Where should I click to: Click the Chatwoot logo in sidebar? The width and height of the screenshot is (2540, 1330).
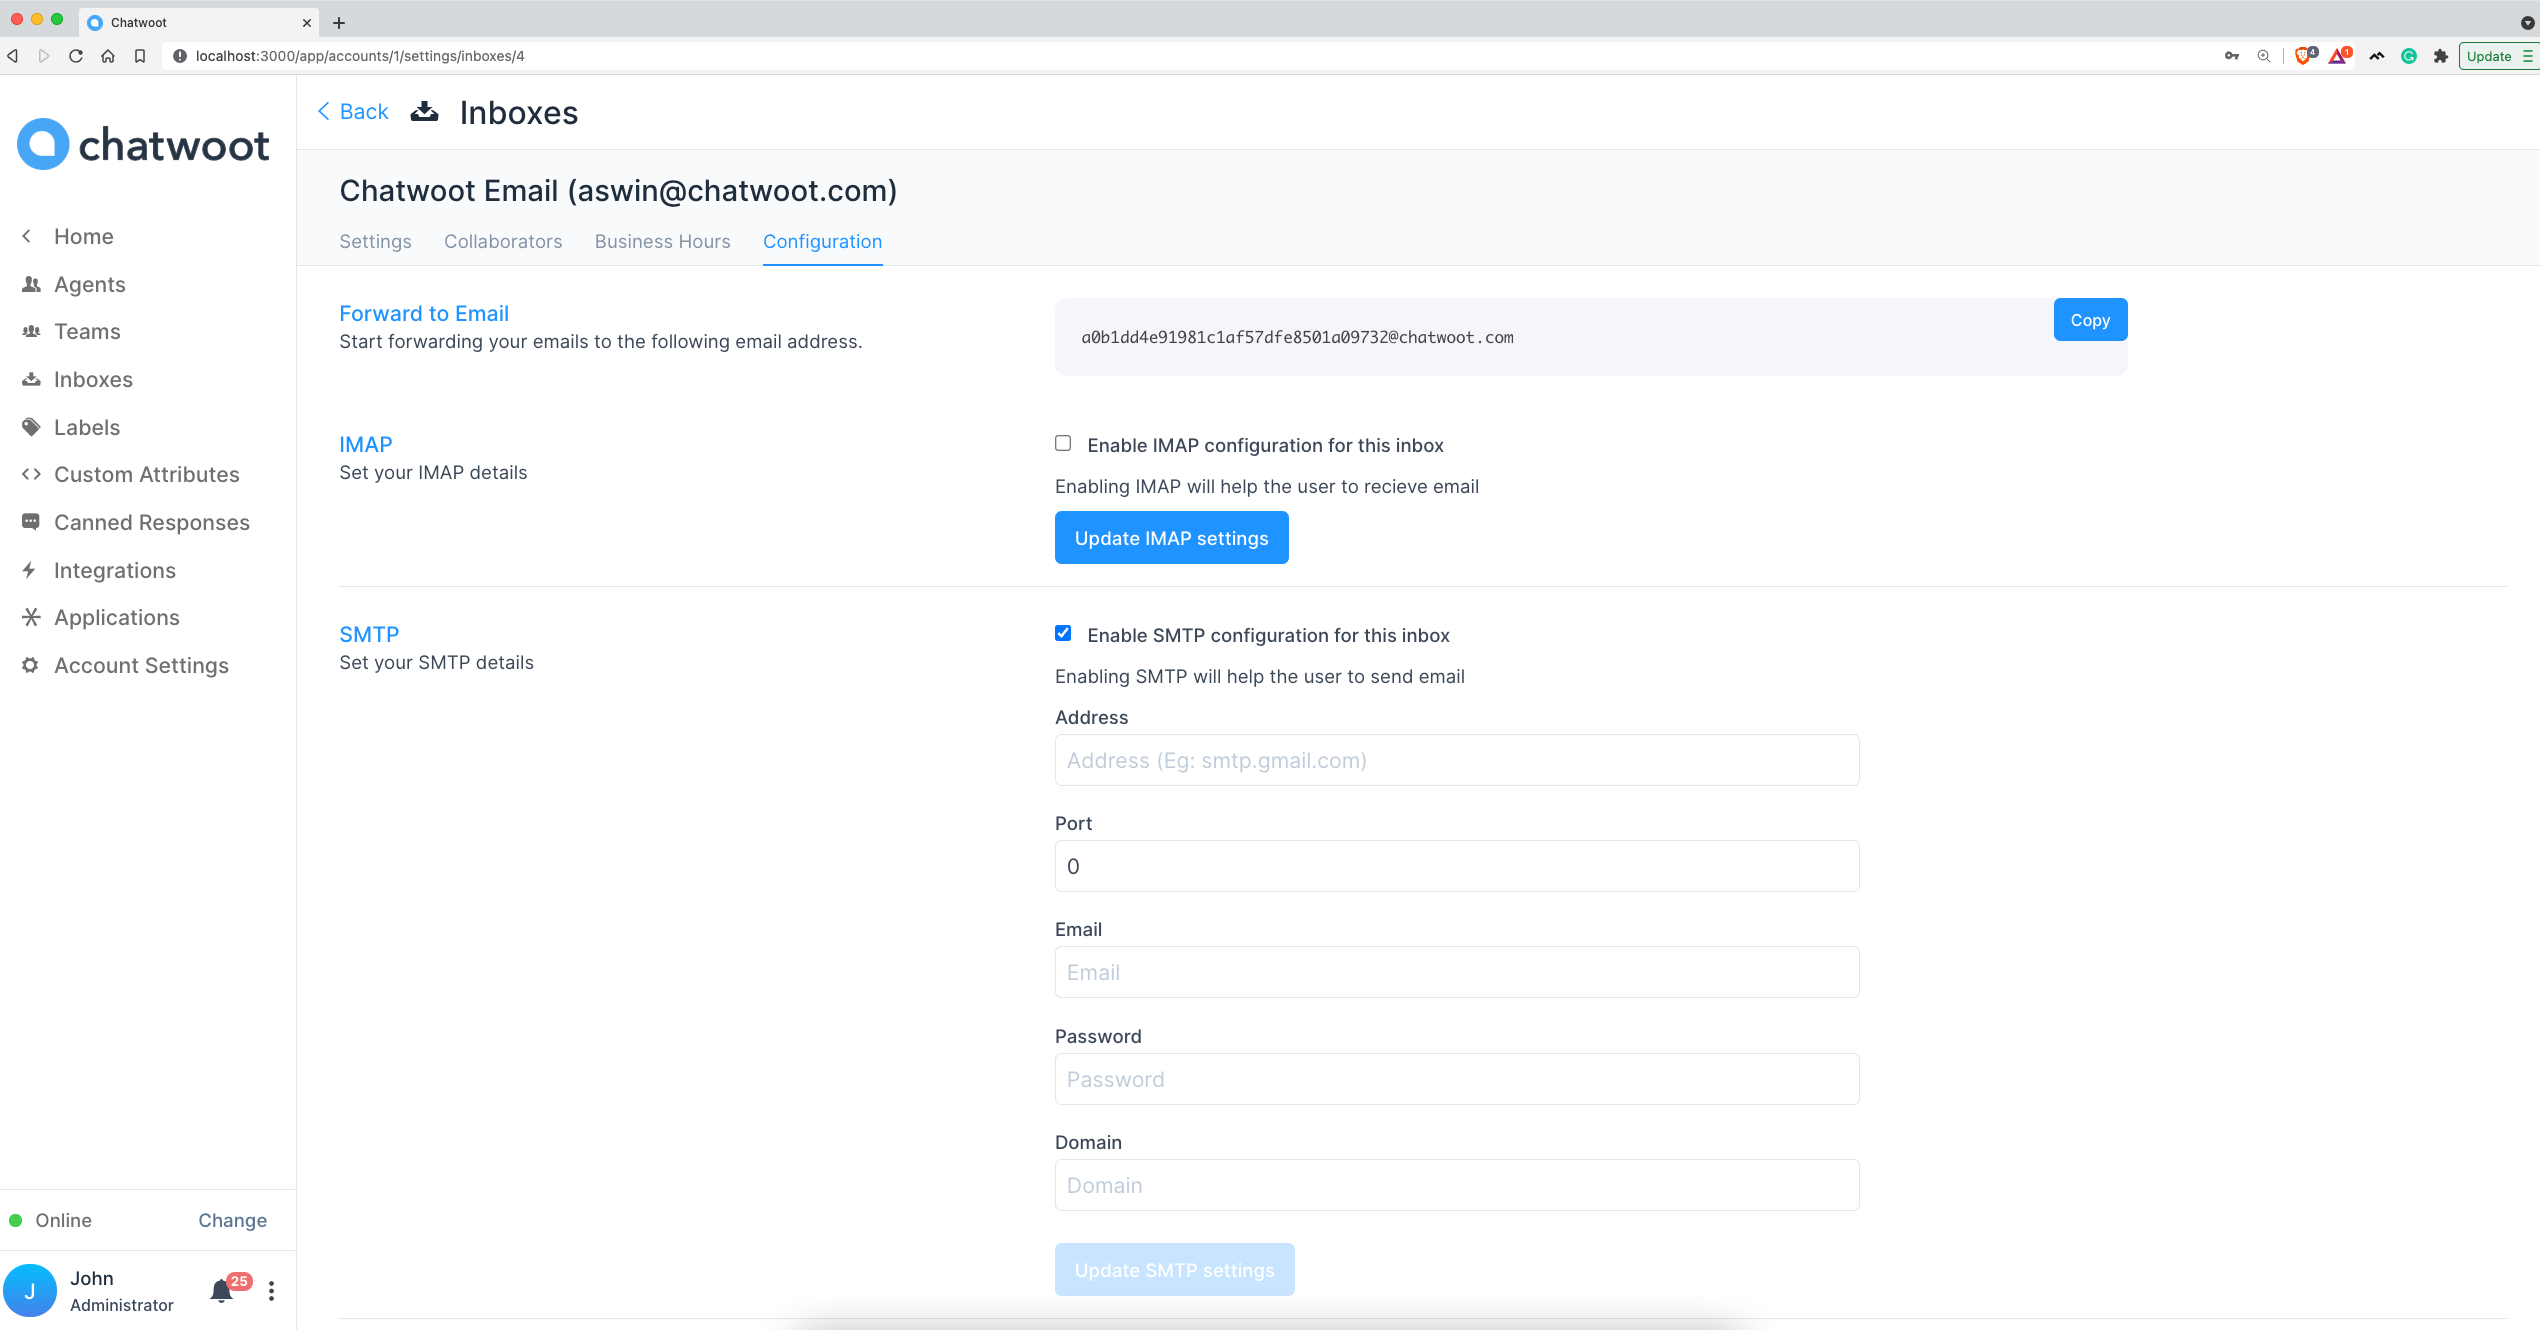143,145
